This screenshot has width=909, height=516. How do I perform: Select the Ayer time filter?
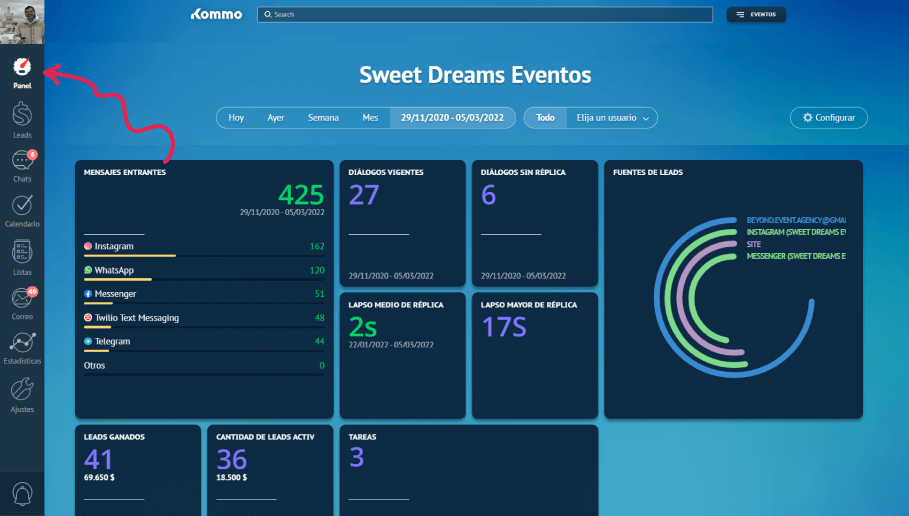[x=275, y=118]
